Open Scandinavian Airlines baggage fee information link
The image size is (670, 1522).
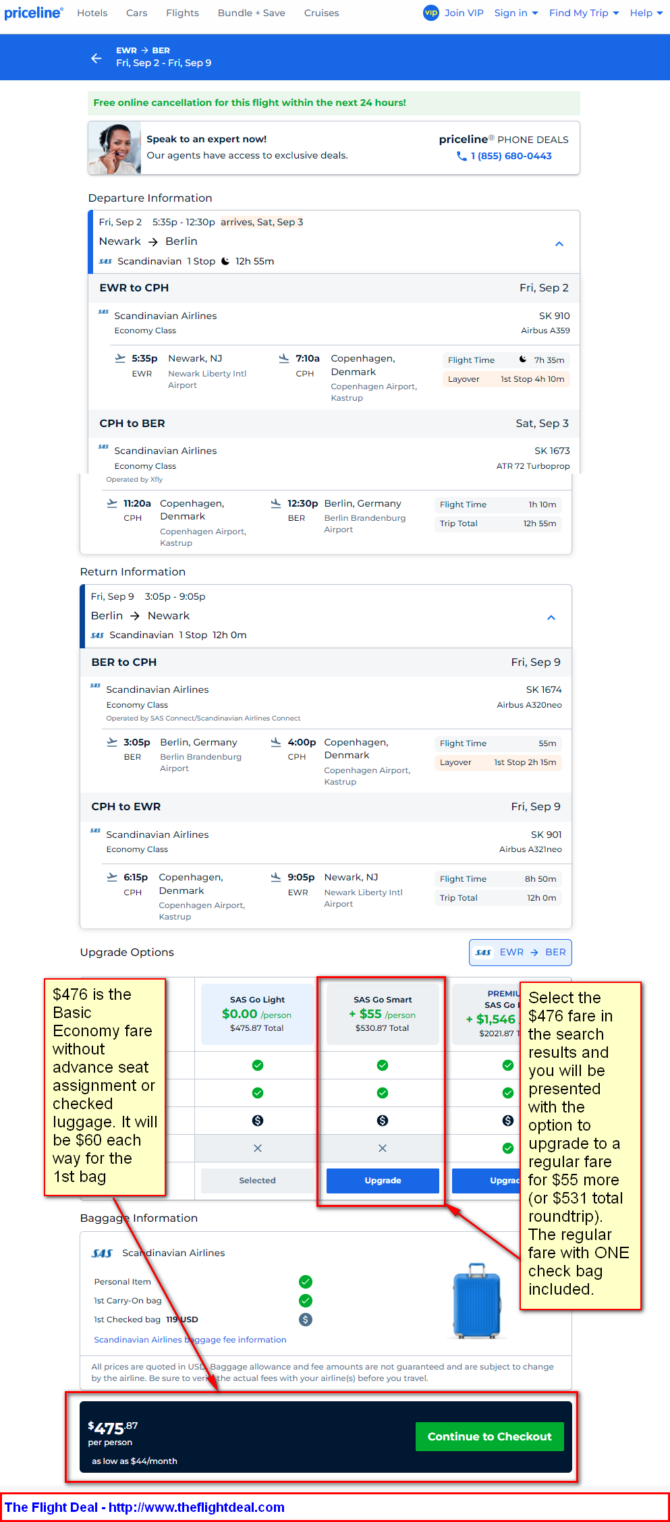[190, 1339]
